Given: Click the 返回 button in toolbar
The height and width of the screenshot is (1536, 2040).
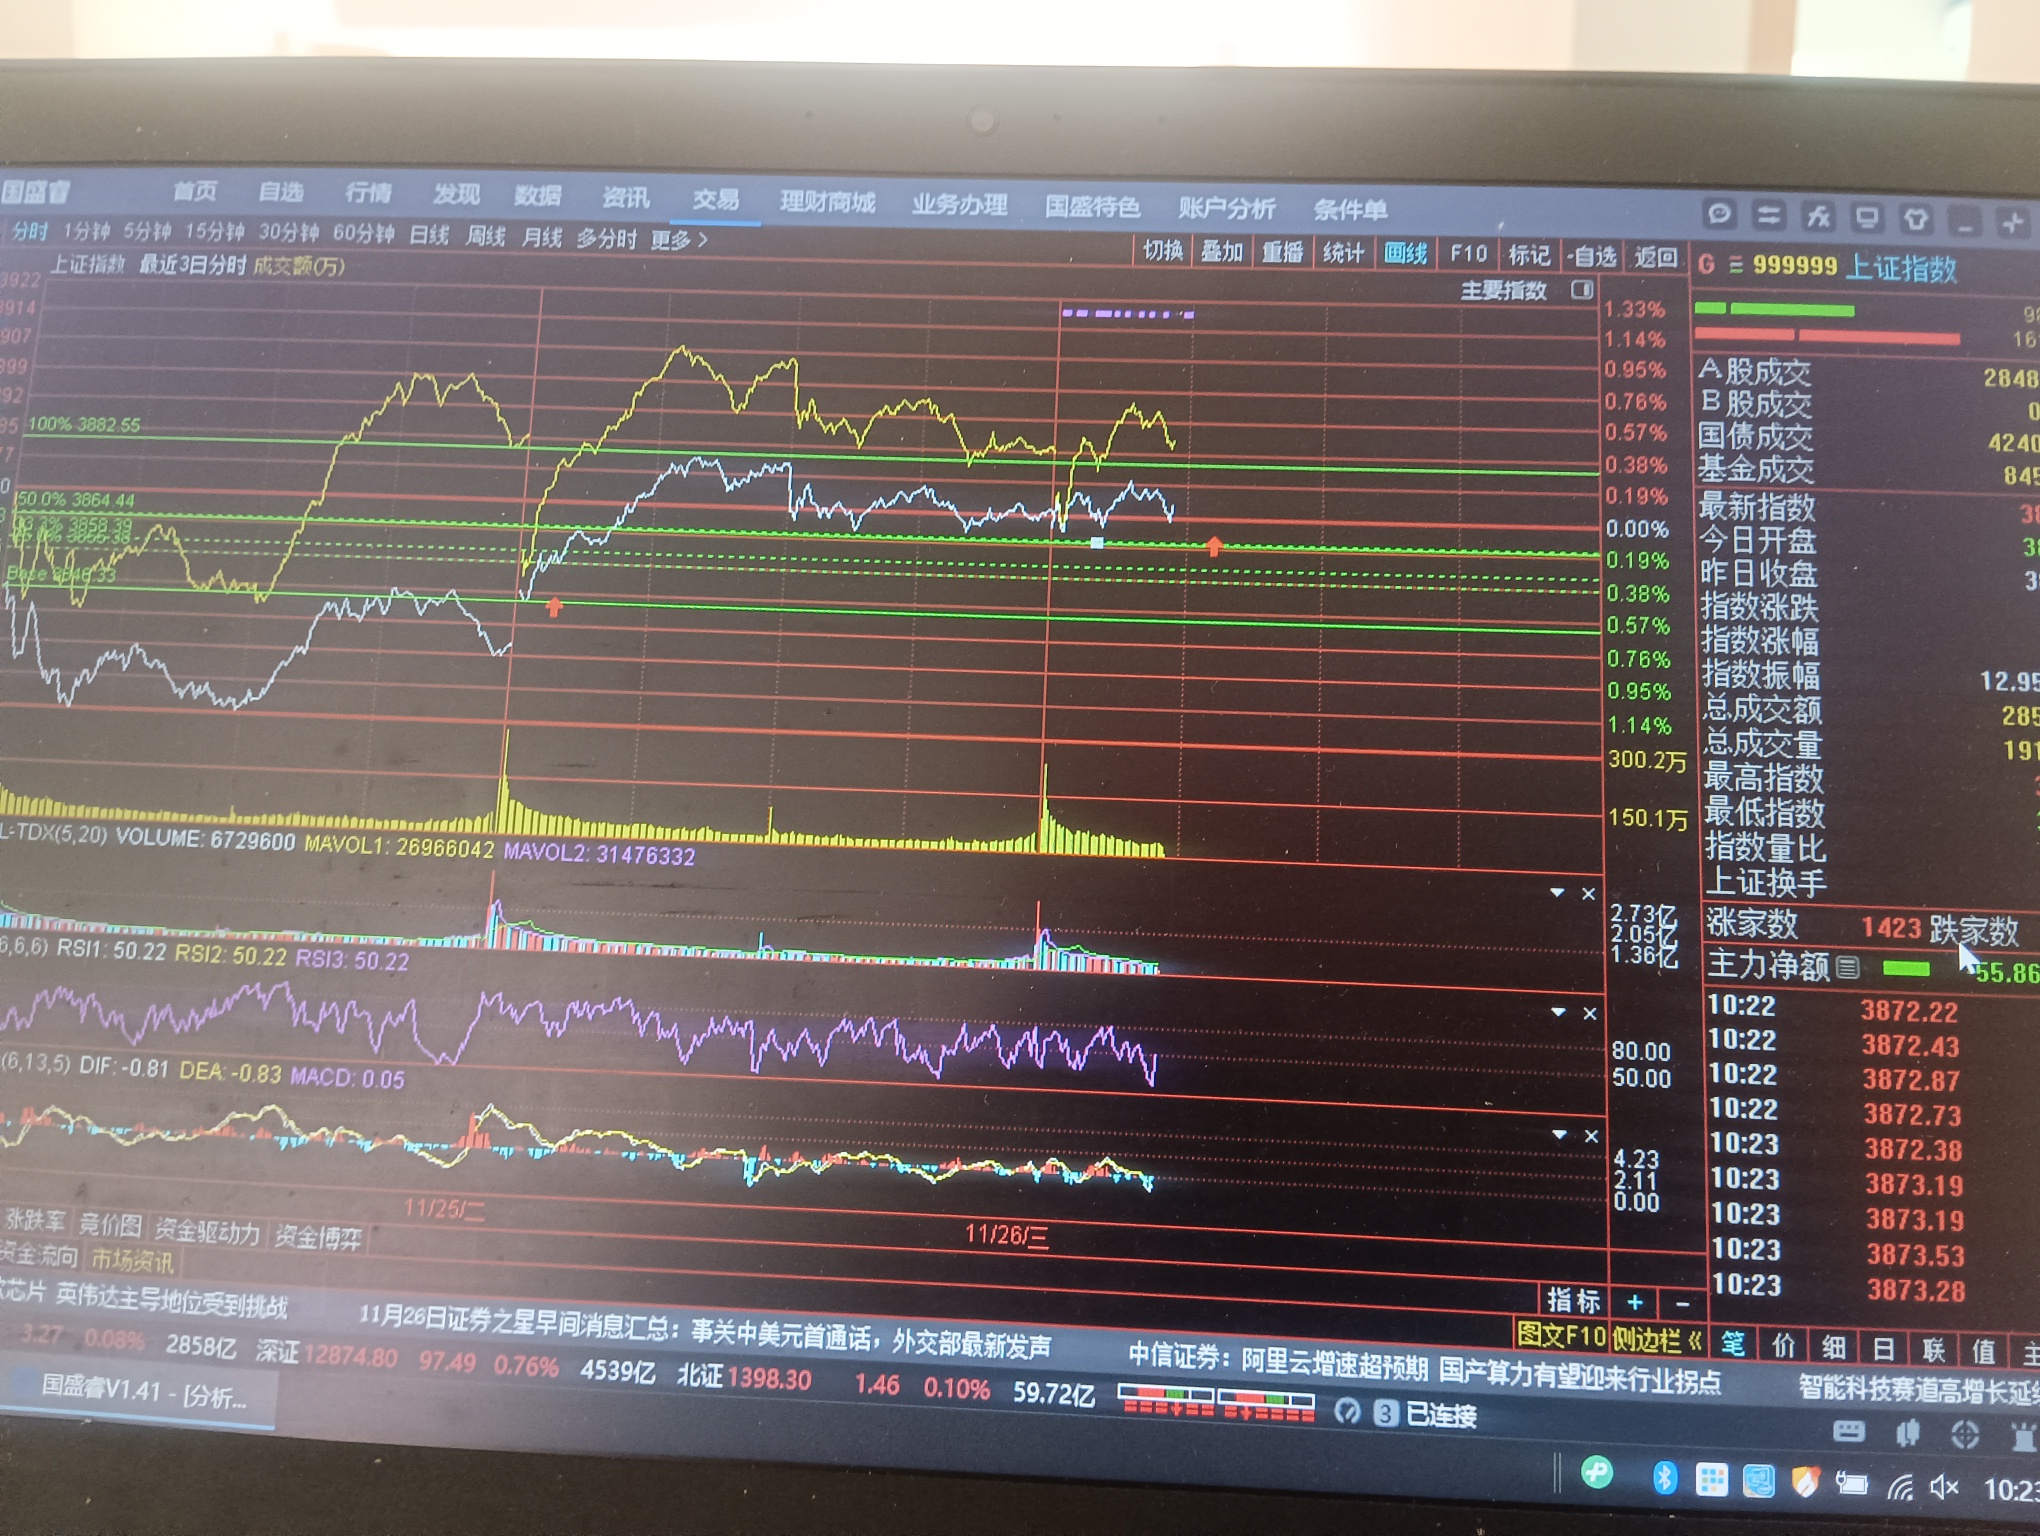Looking at the screenshot, I should pyautogui.click(x=1656, y=257).
